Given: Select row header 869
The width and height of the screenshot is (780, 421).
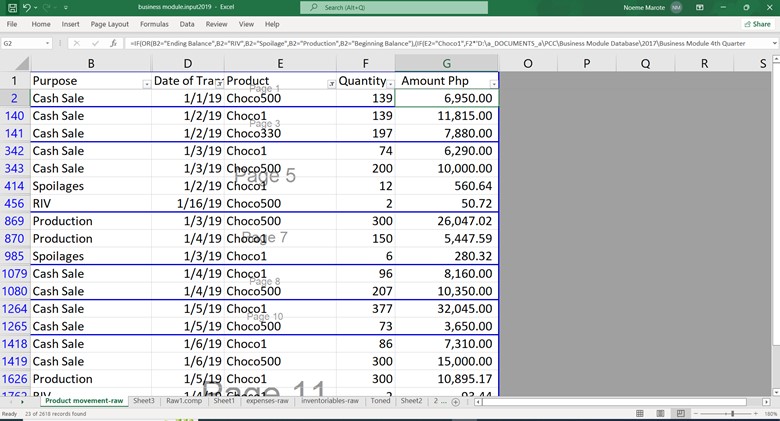Looking at the screenshot, I should coord(14,221).
